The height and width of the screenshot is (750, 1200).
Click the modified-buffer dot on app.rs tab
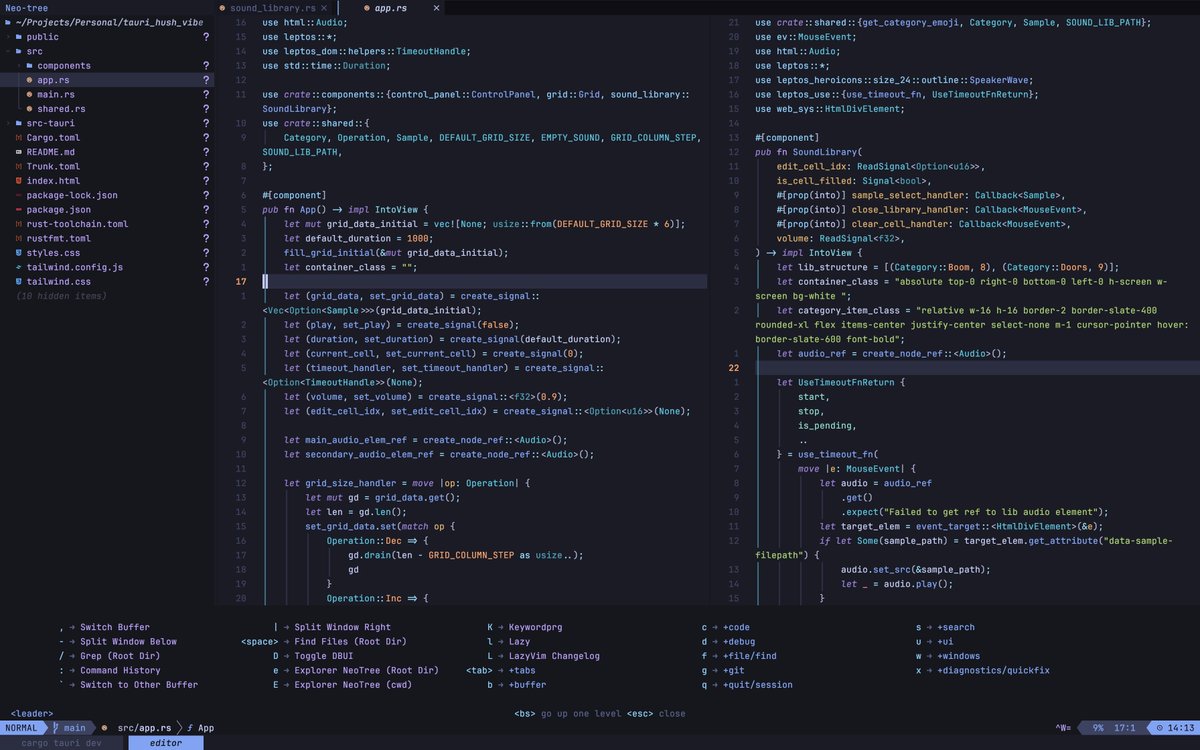point(369,7)
